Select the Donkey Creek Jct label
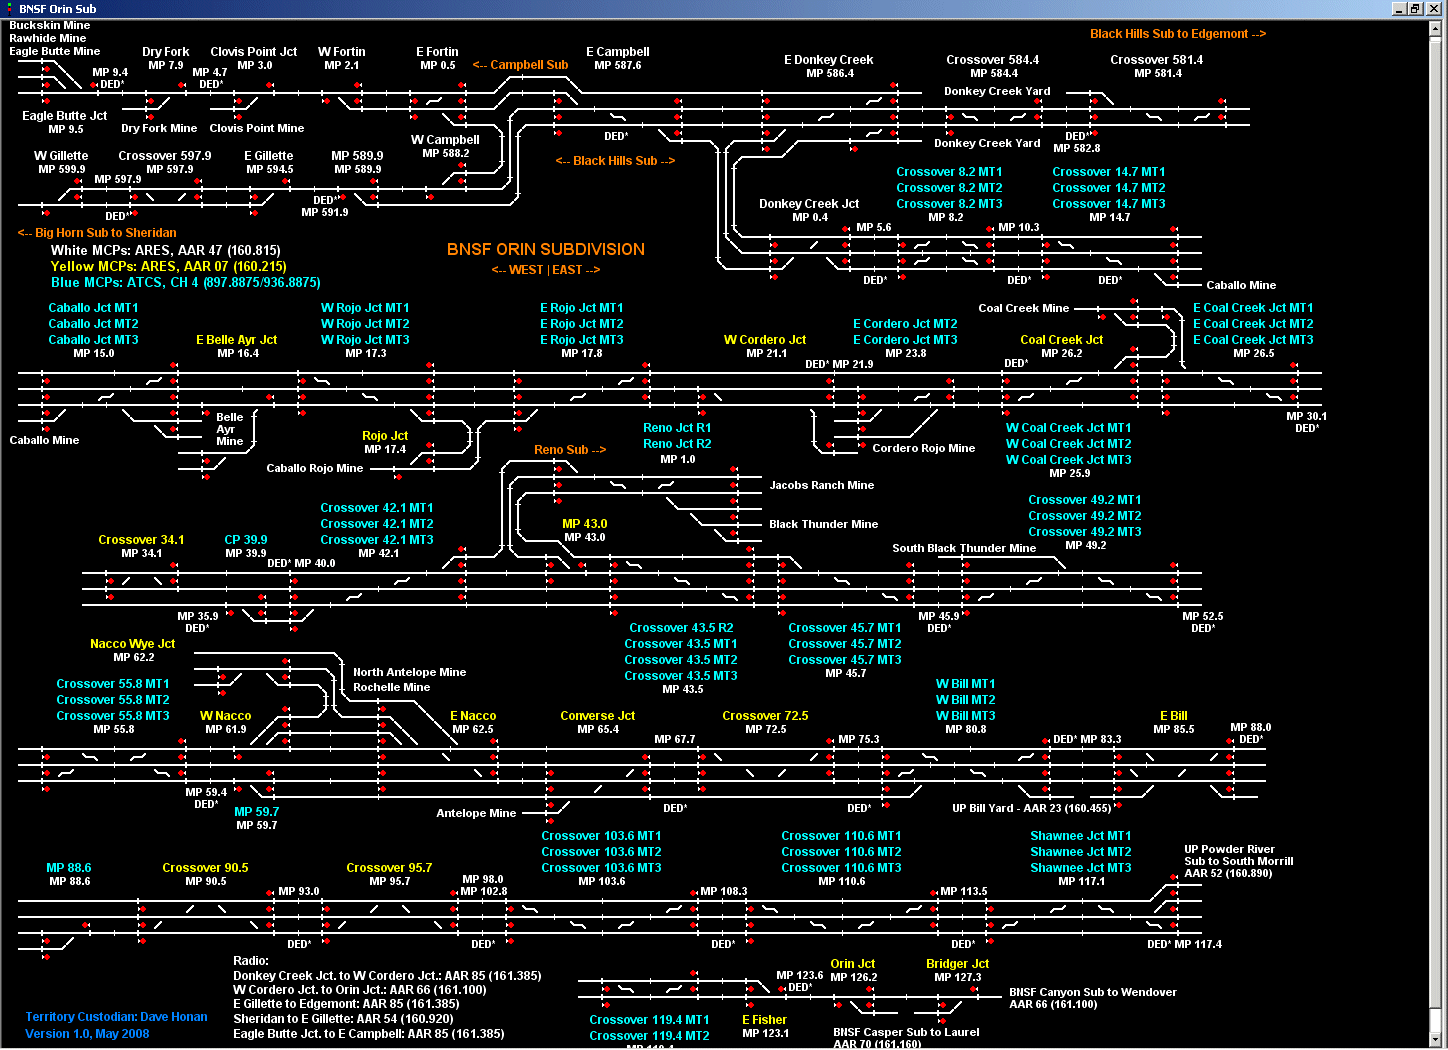 click(809, 204)
